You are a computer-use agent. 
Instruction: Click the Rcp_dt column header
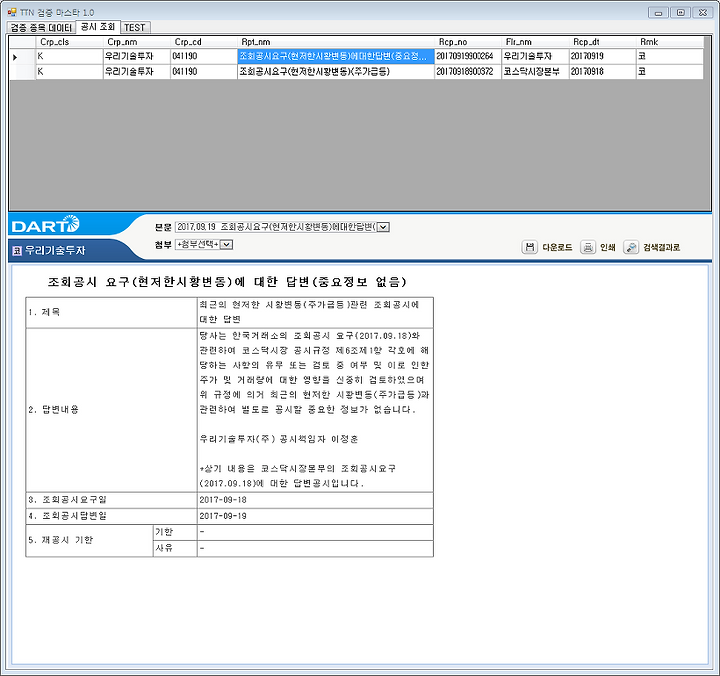pos(602,42)
